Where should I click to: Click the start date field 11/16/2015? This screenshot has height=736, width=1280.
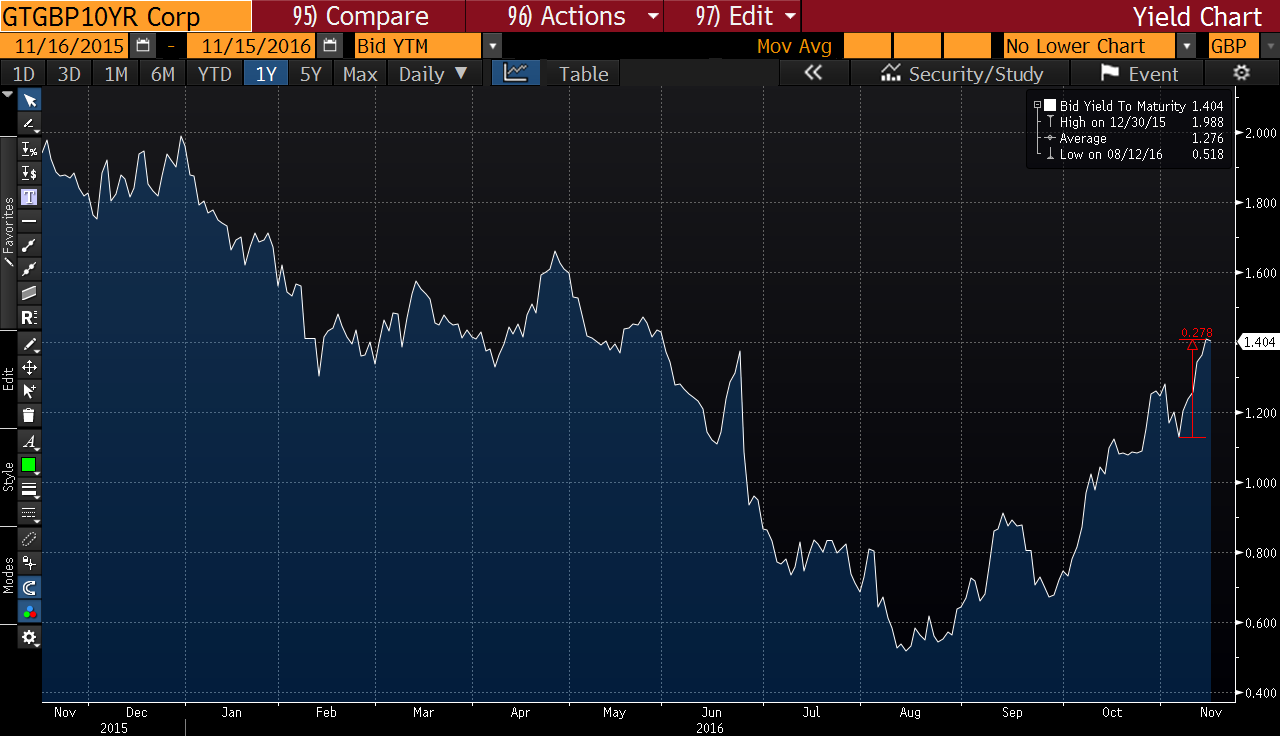[64, 46]
